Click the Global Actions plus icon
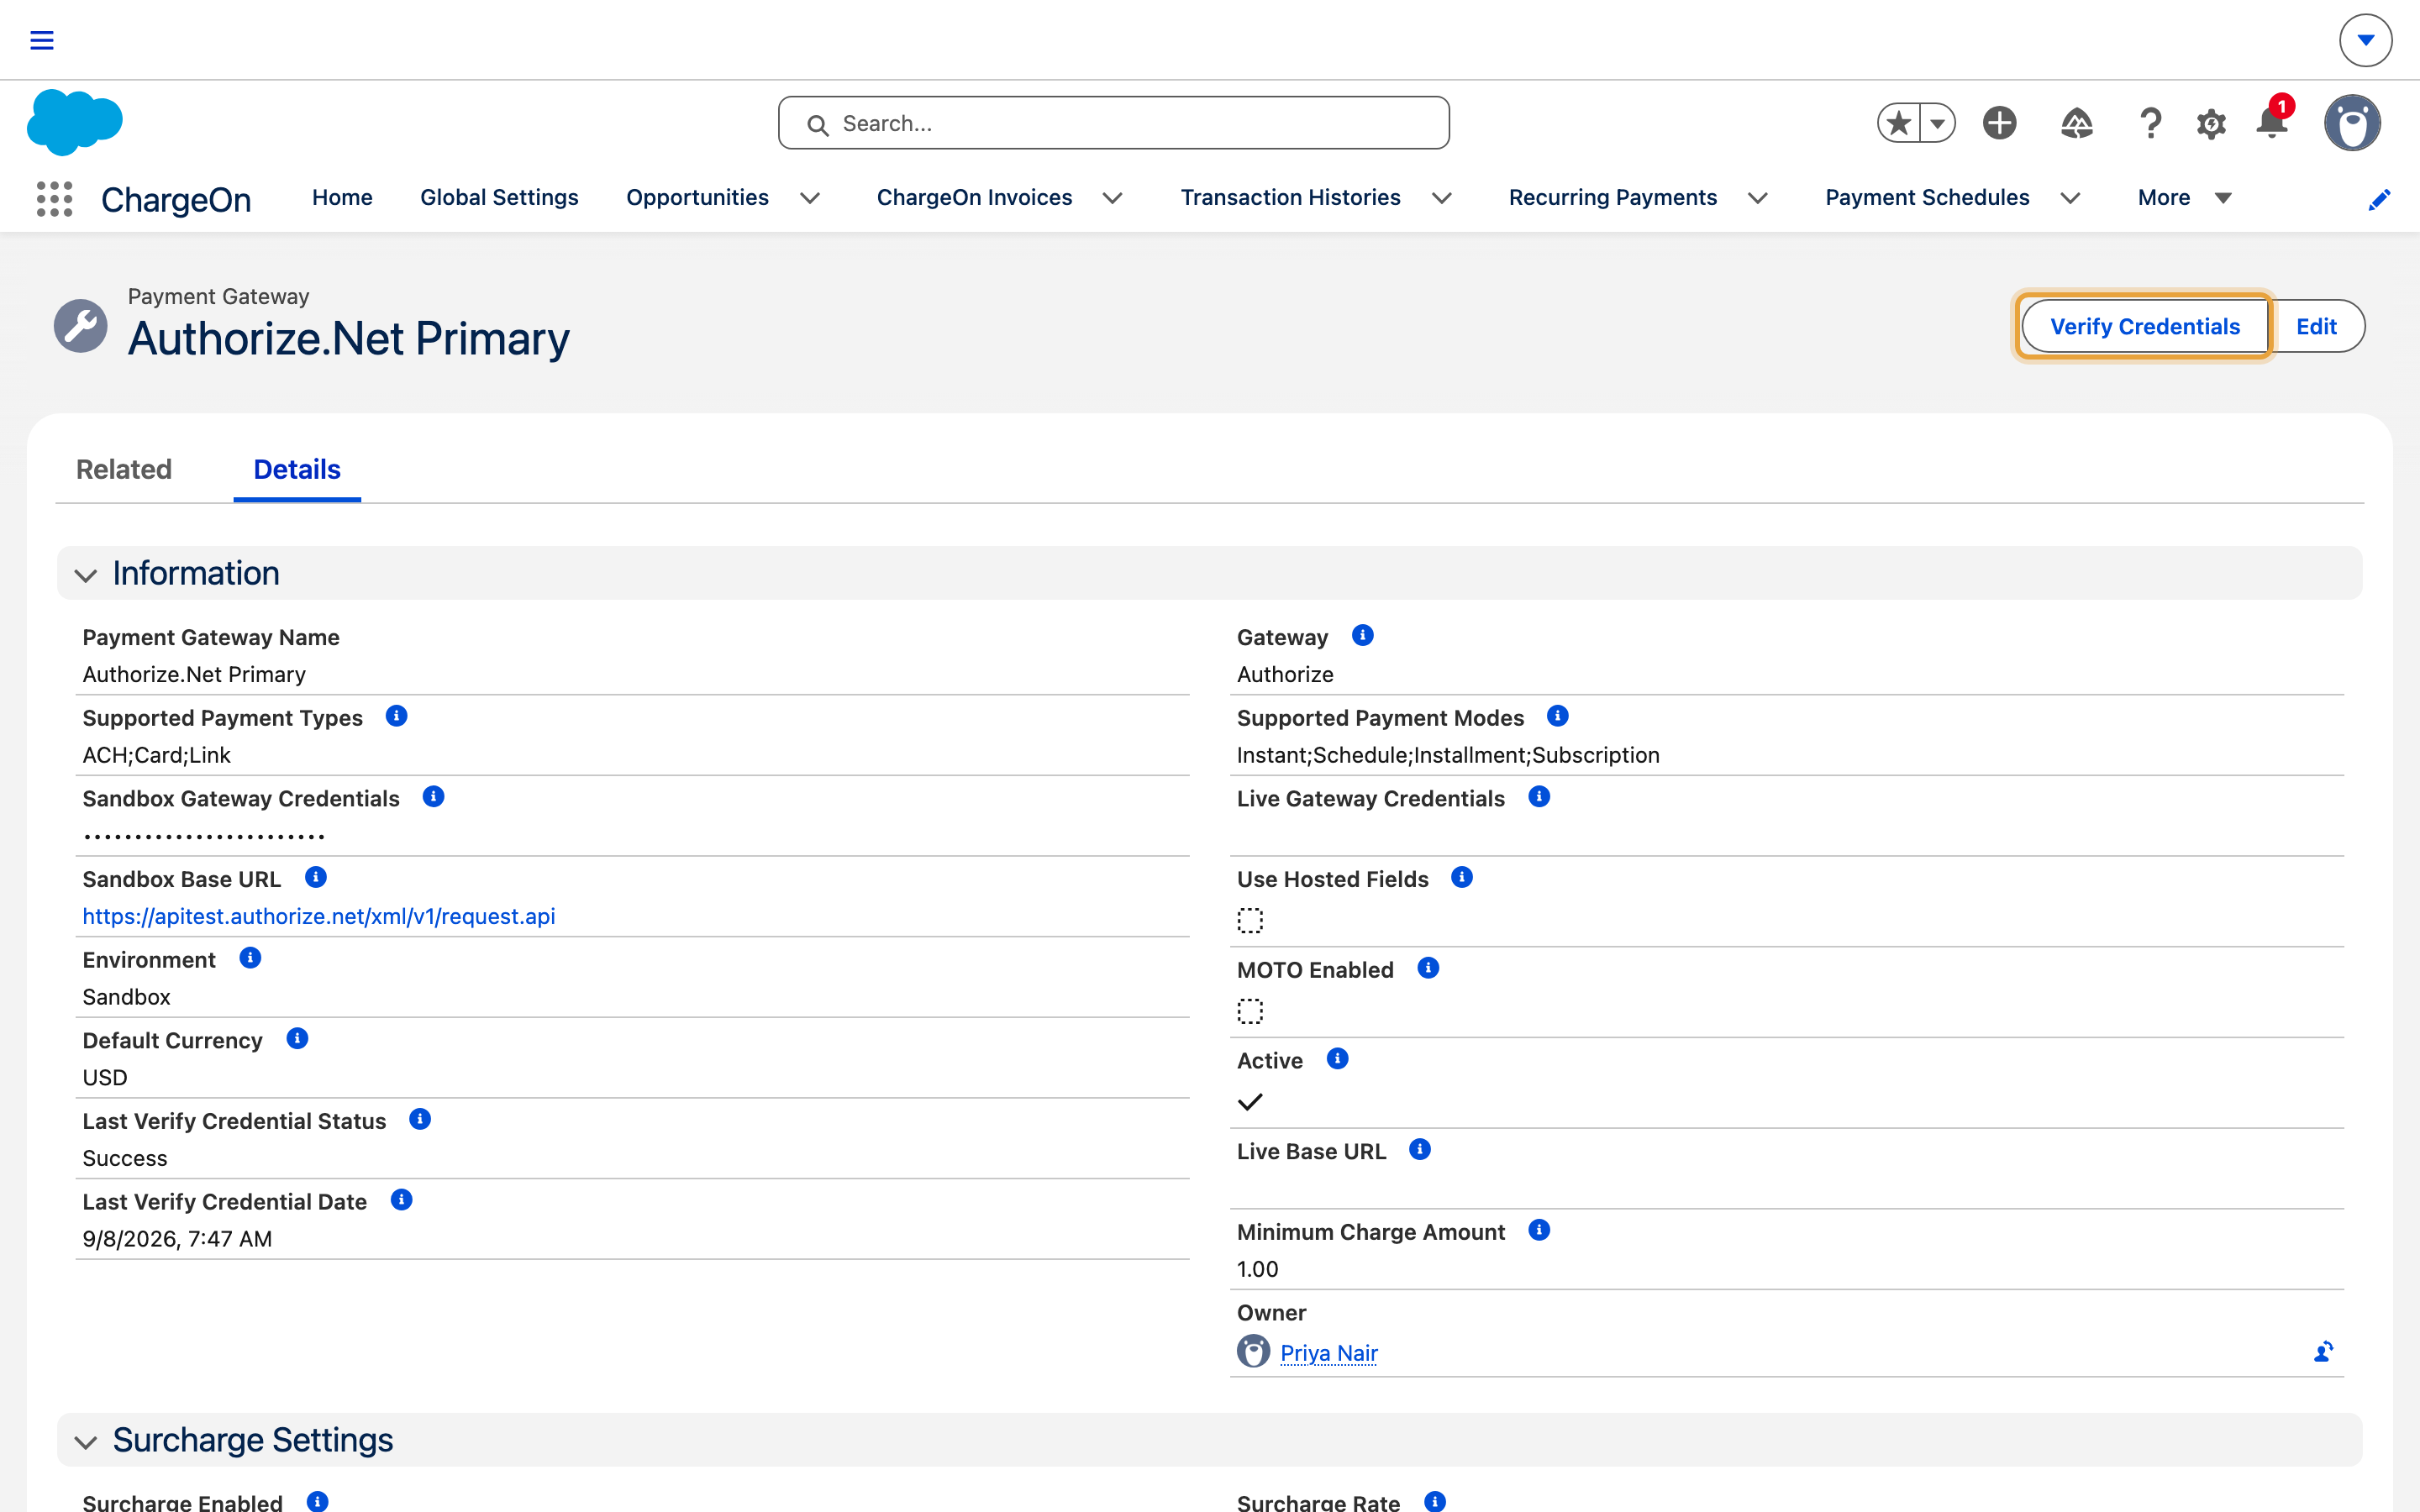This screenshot has height=1512, width=2420. pyautogui.click(x=1999, y=123)
